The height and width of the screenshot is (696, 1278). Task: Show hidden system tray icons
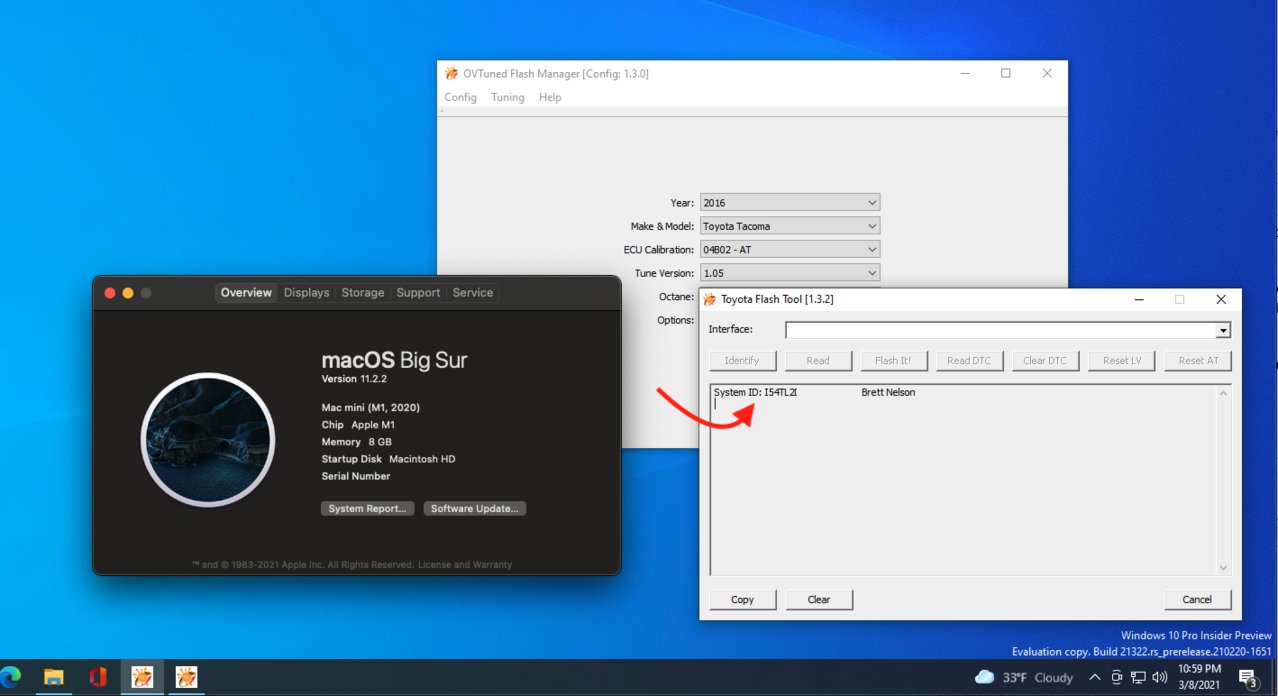click(1095, 677)
